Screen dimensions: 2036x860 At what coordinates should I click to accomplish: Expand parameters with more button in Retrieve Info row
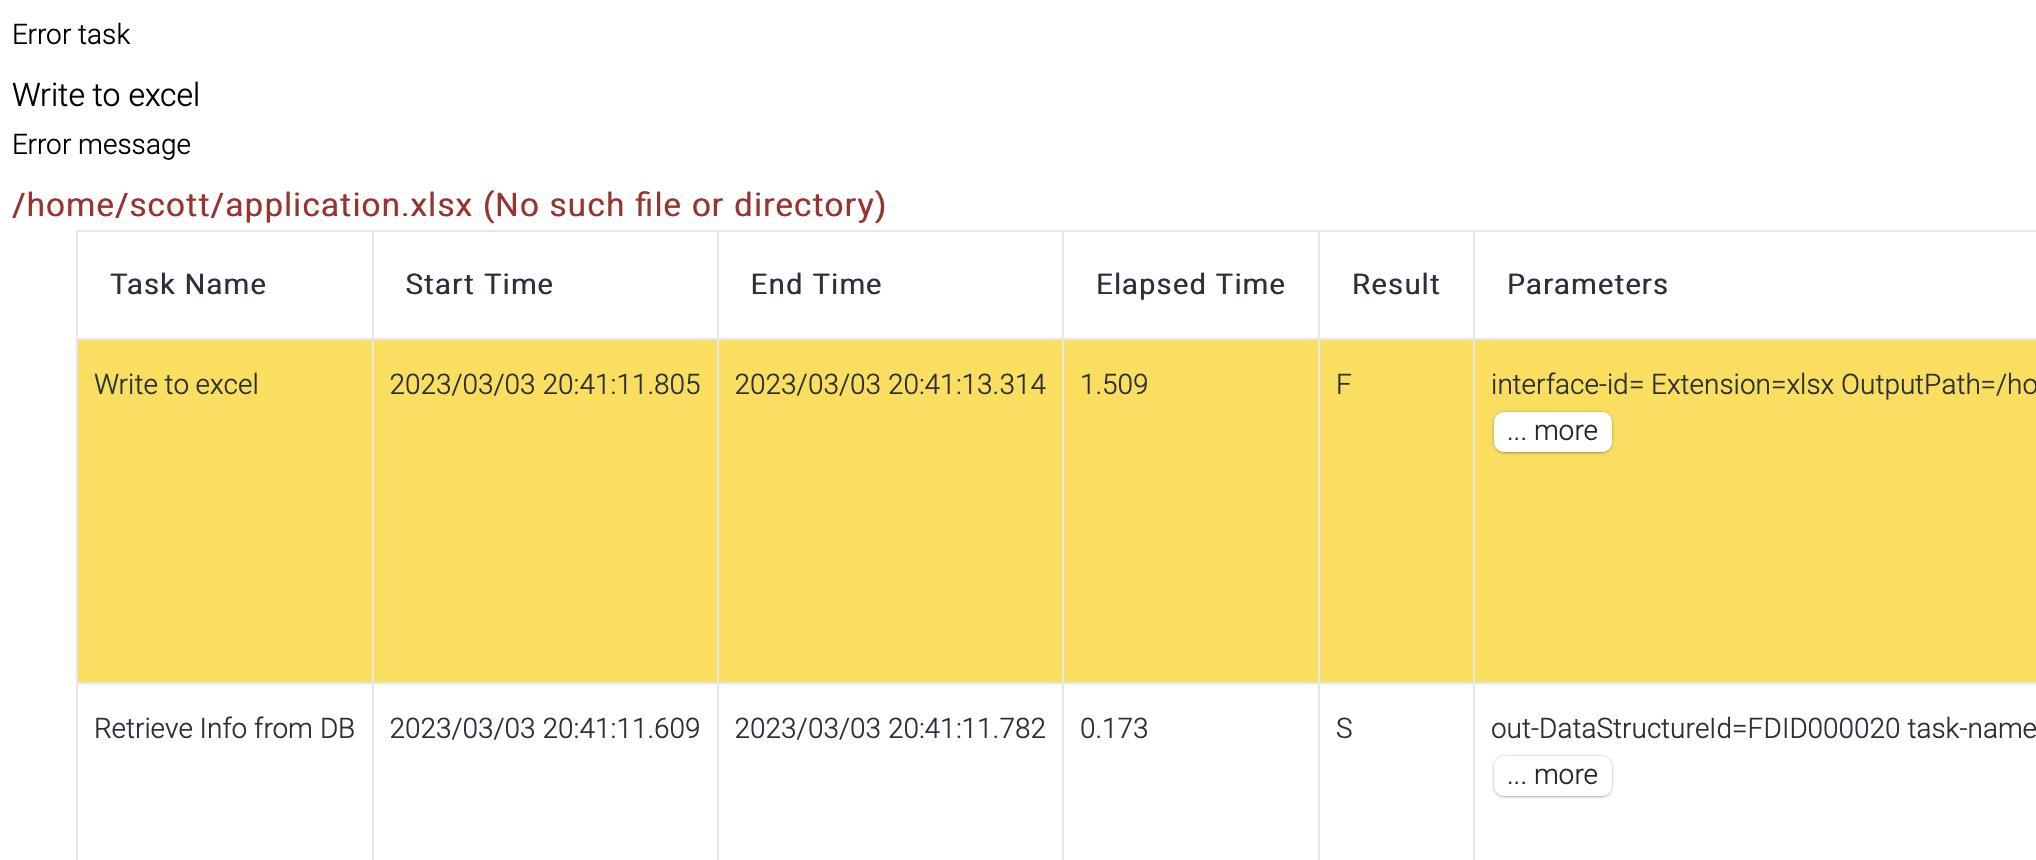1552,776
